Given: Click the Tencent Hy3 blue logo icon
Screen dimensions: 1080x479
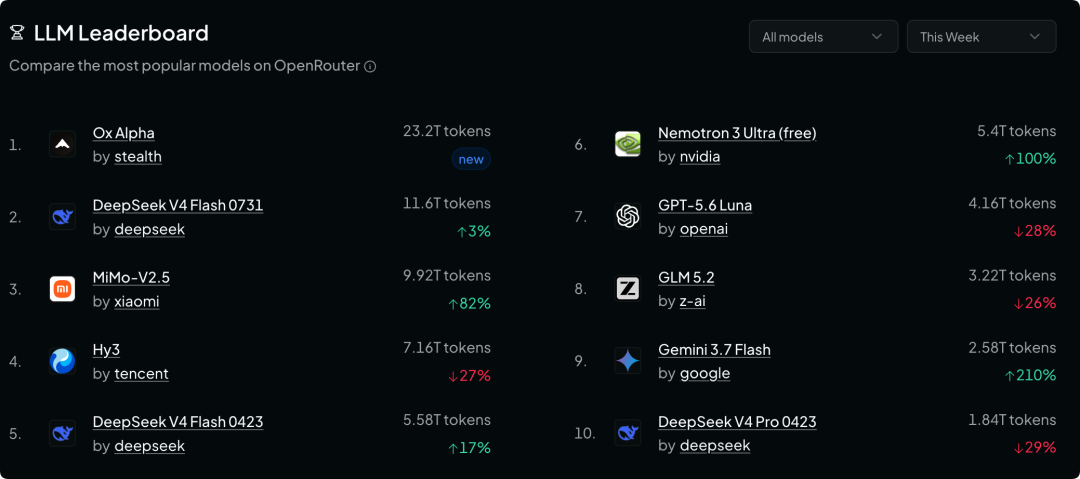Looking at the screenshot, I should point(63,361).
